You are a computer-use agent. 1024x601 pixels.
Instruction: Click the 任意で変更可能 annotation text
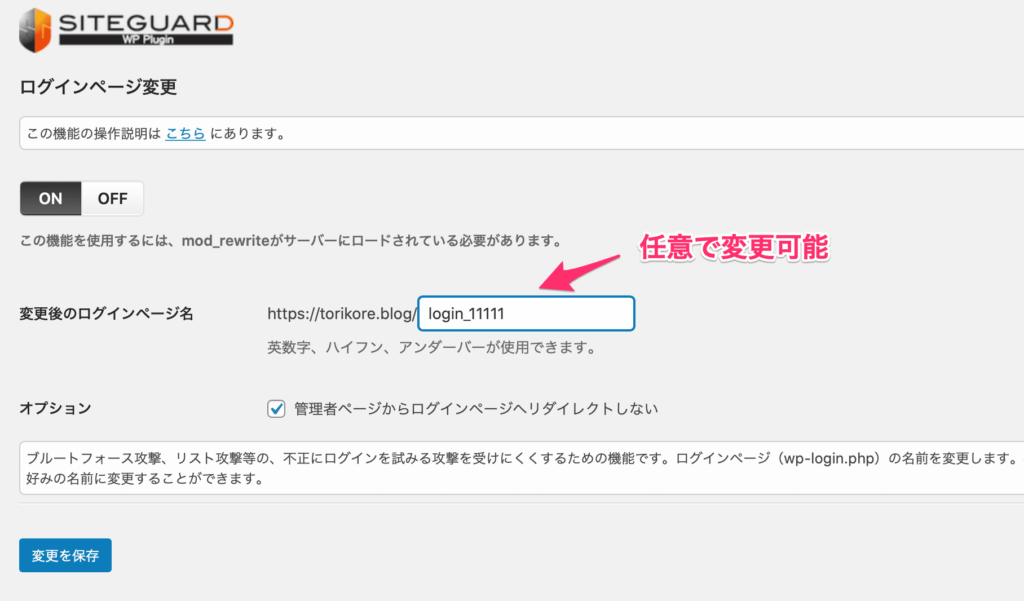734,247
